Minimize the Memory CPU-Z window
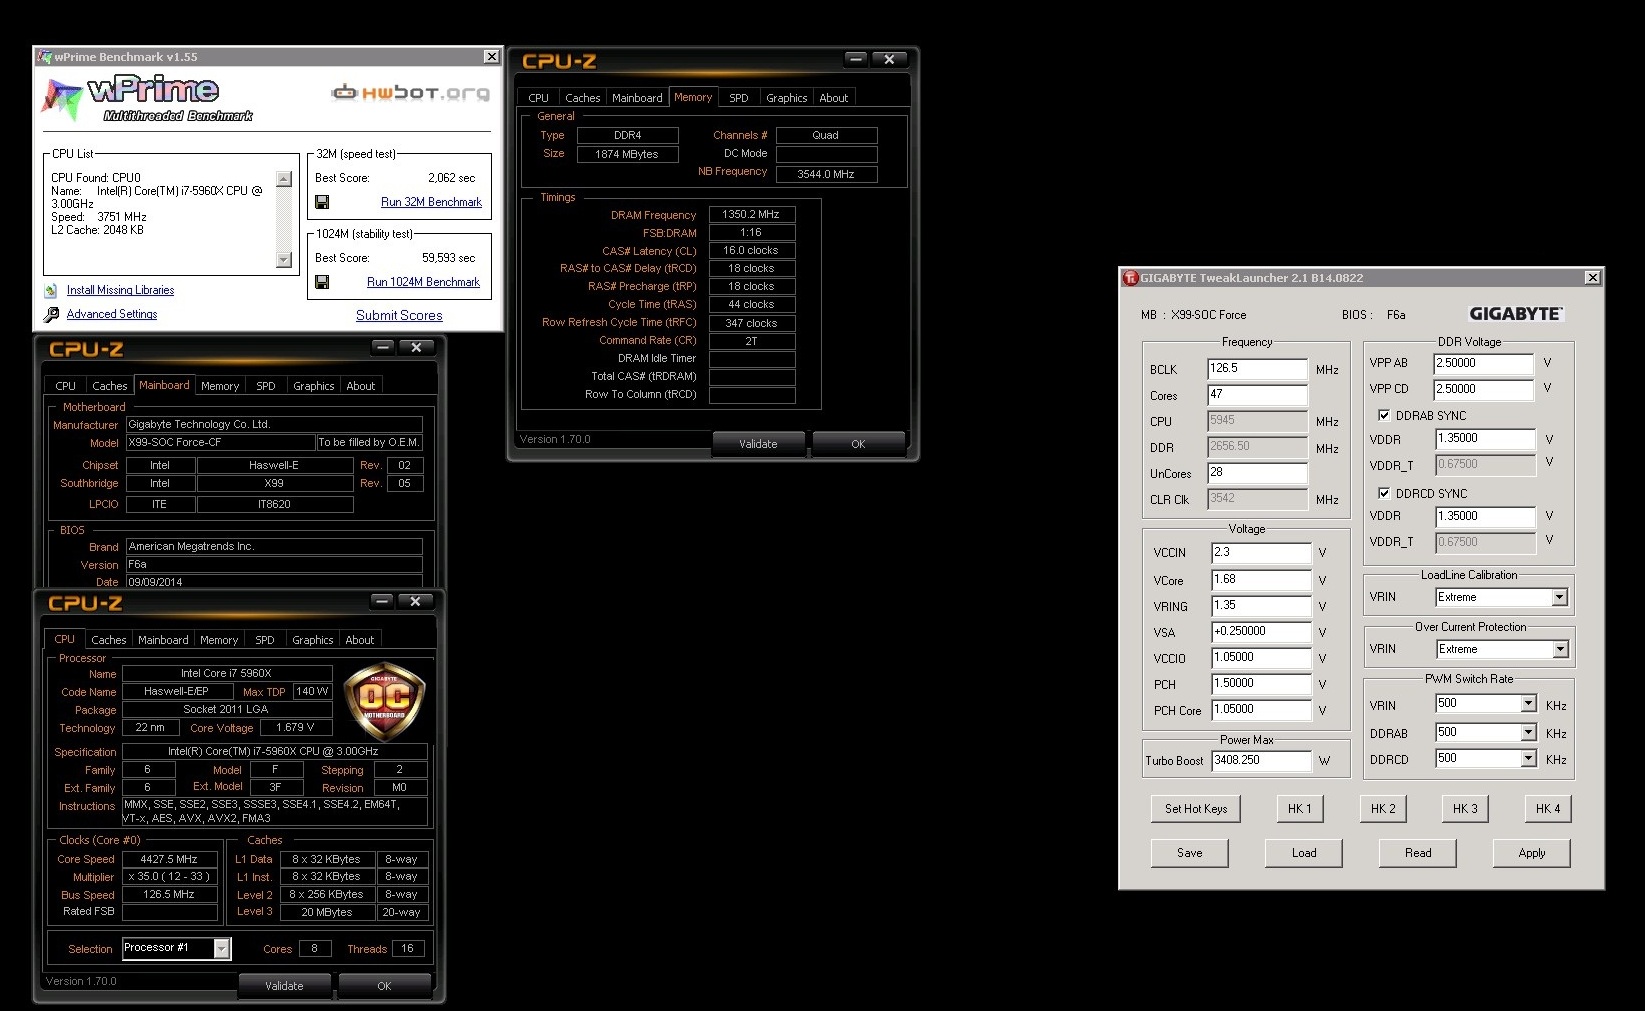This screenshot has width=1645, height=1011. [856, 59]
